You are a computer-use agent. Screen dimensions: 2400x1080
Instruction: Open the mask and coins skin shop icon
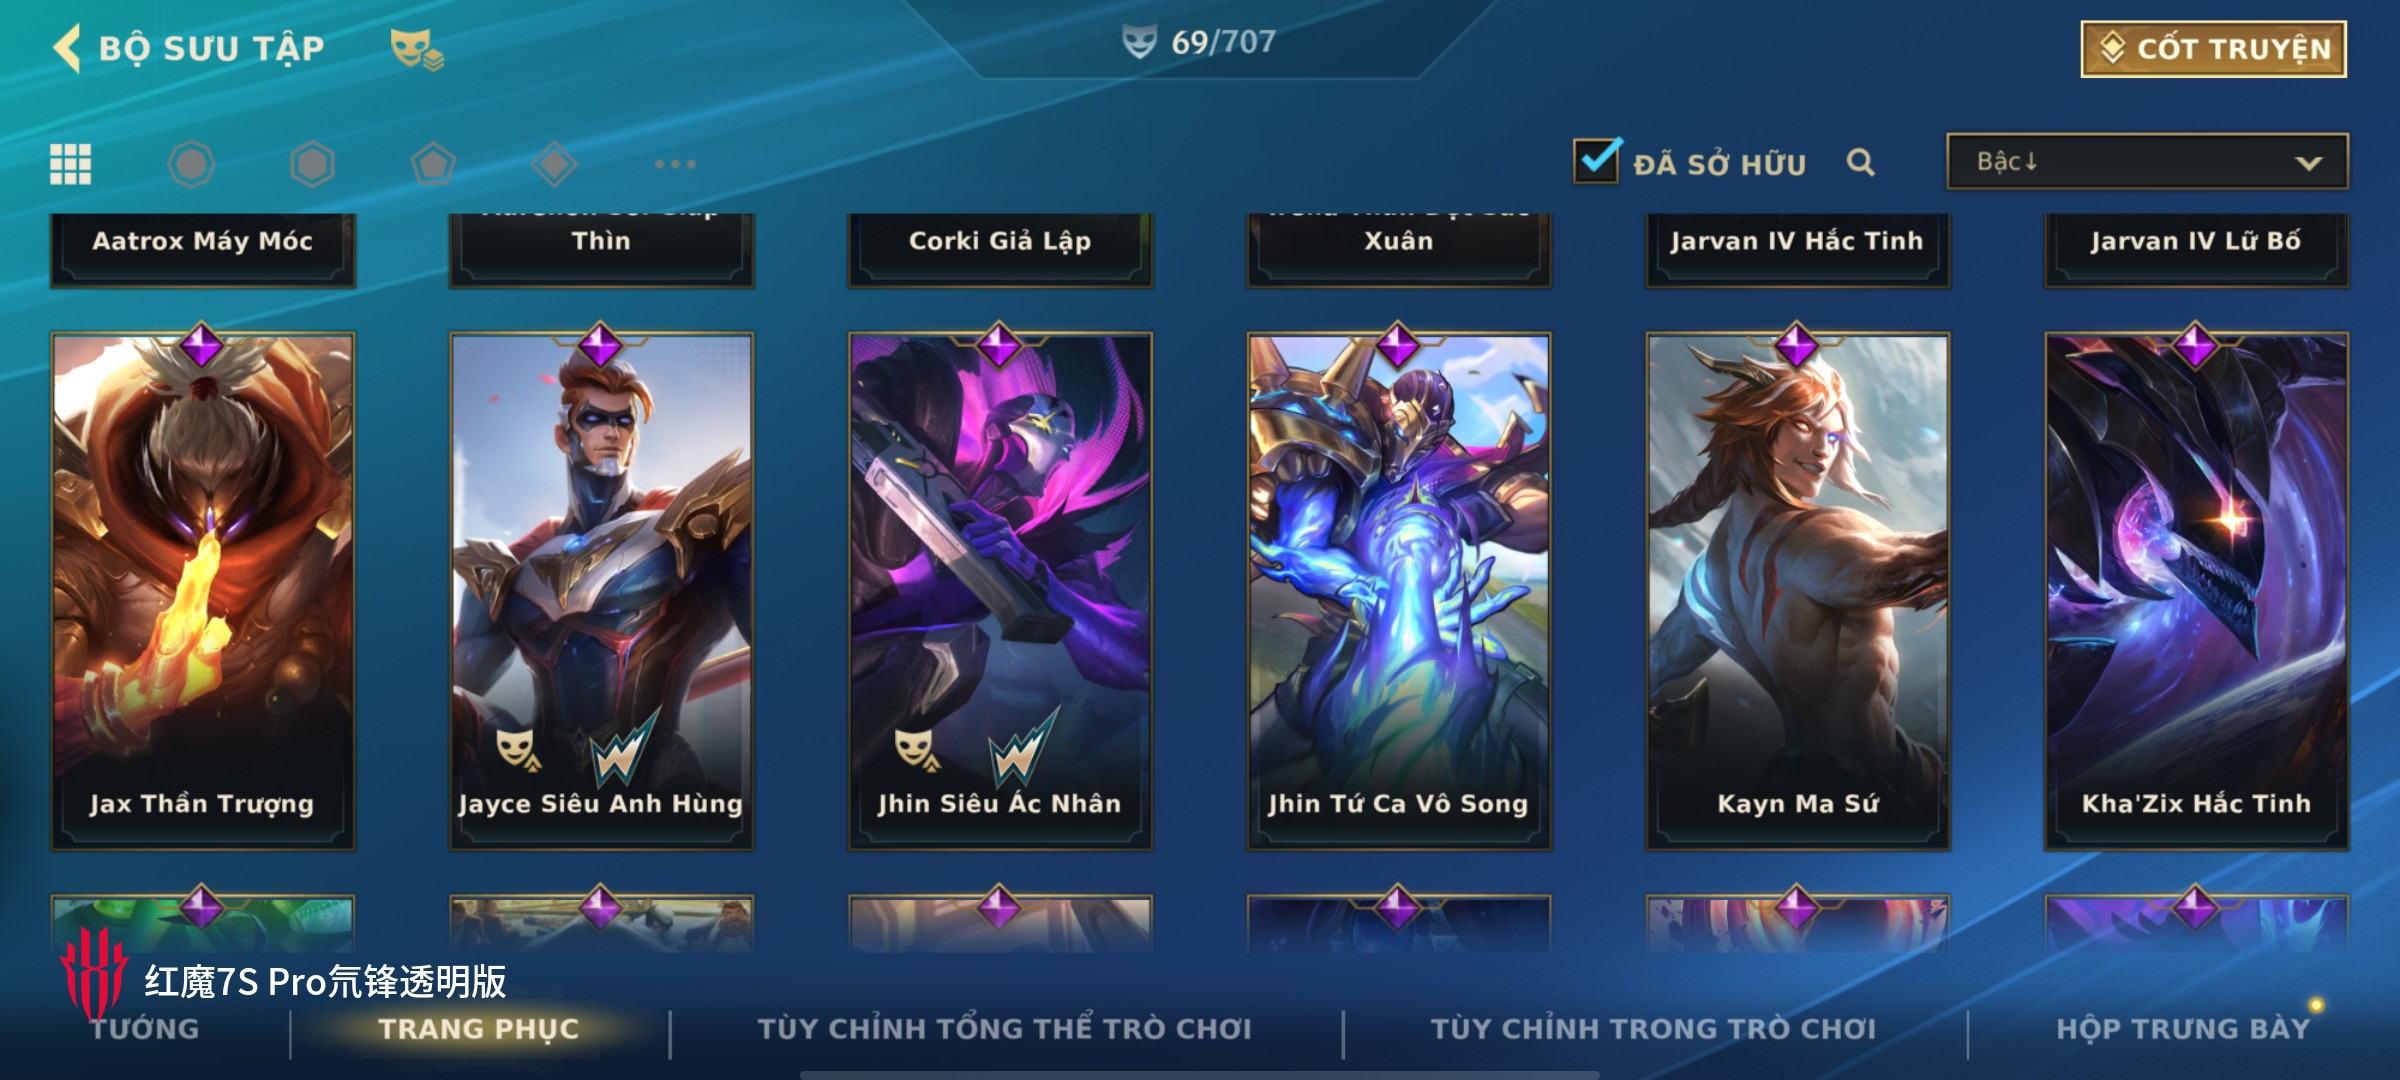point(416,49)
